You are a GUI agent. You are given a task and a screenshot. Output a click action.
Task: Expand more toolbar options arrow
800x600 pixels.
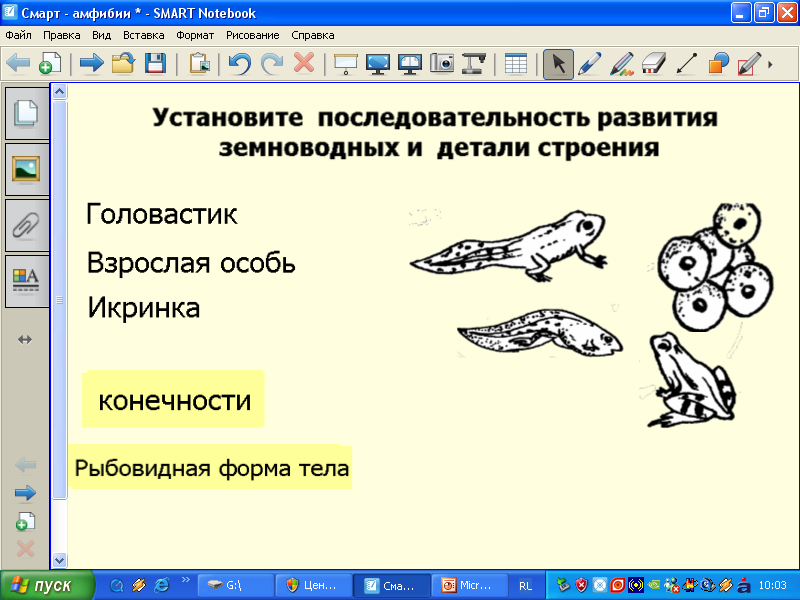click(x=770, y=65)
